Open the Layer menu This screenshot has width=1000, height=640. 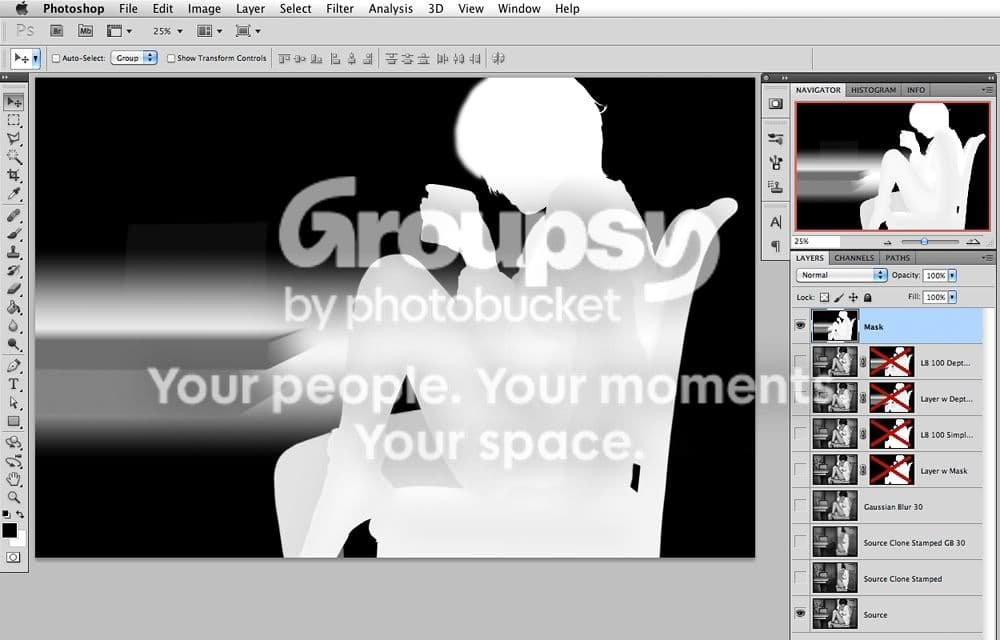click(250, 9)
